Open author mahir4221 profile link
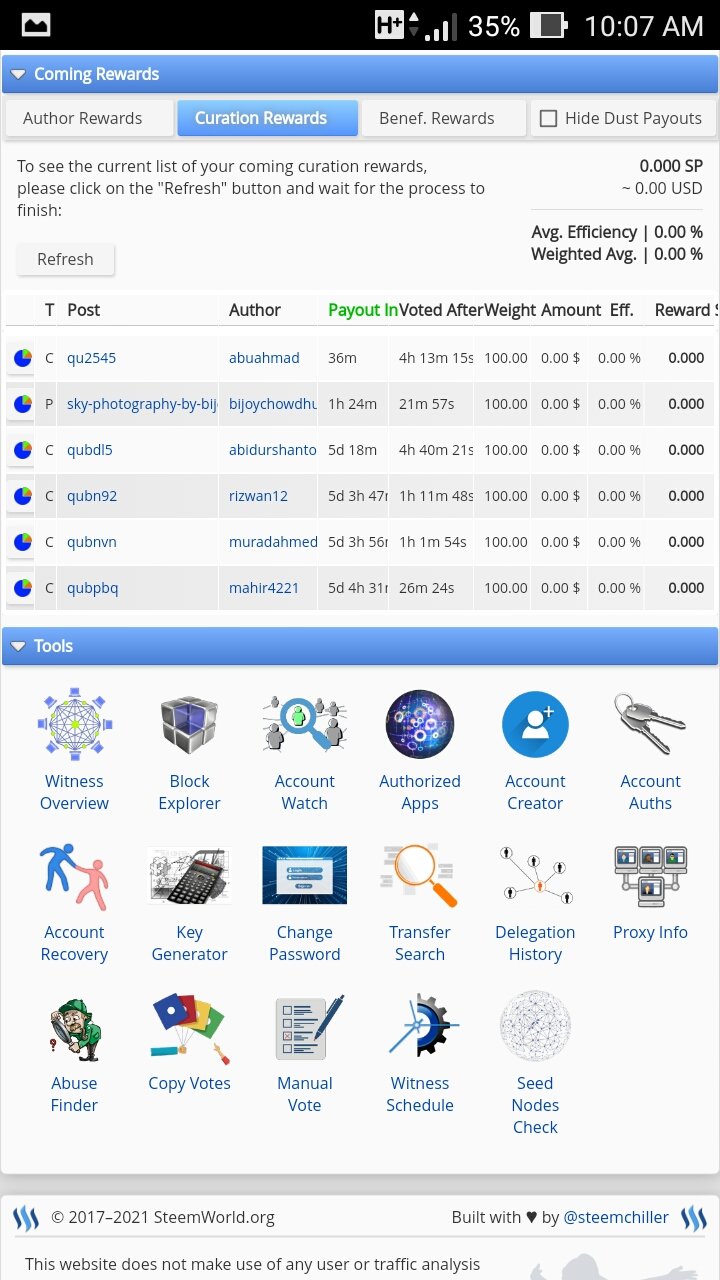720x1280 pixels. [x=264, y=588]
